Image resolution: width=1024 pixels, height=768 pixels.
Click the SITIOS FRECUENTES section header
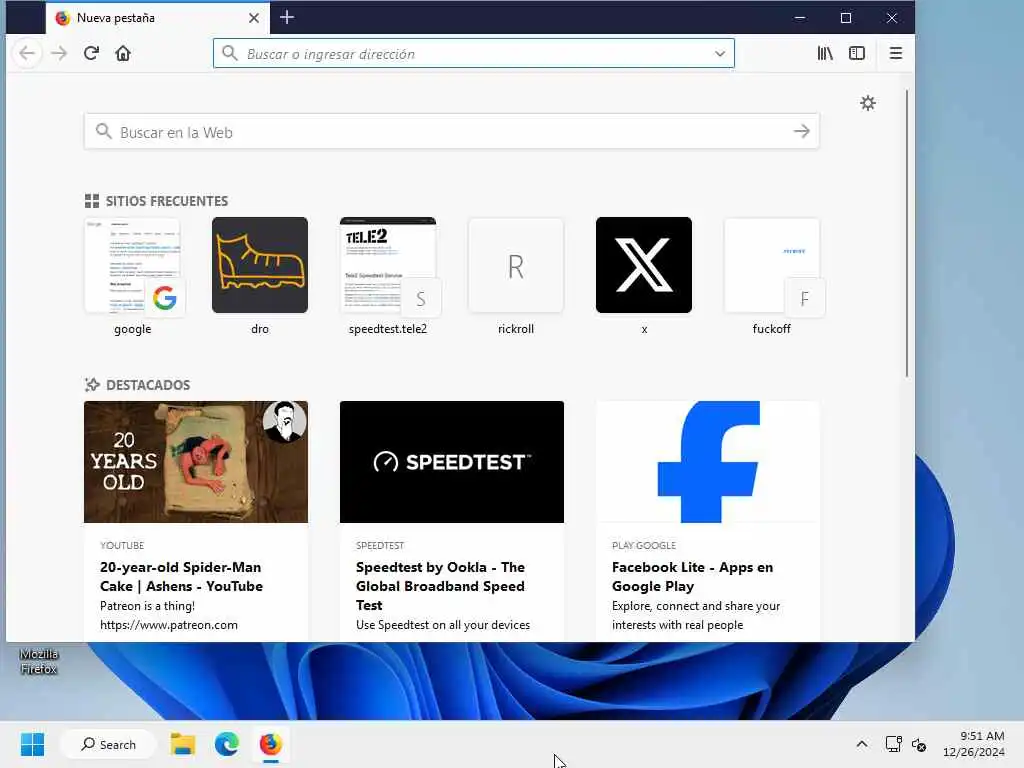pos(157,201)
